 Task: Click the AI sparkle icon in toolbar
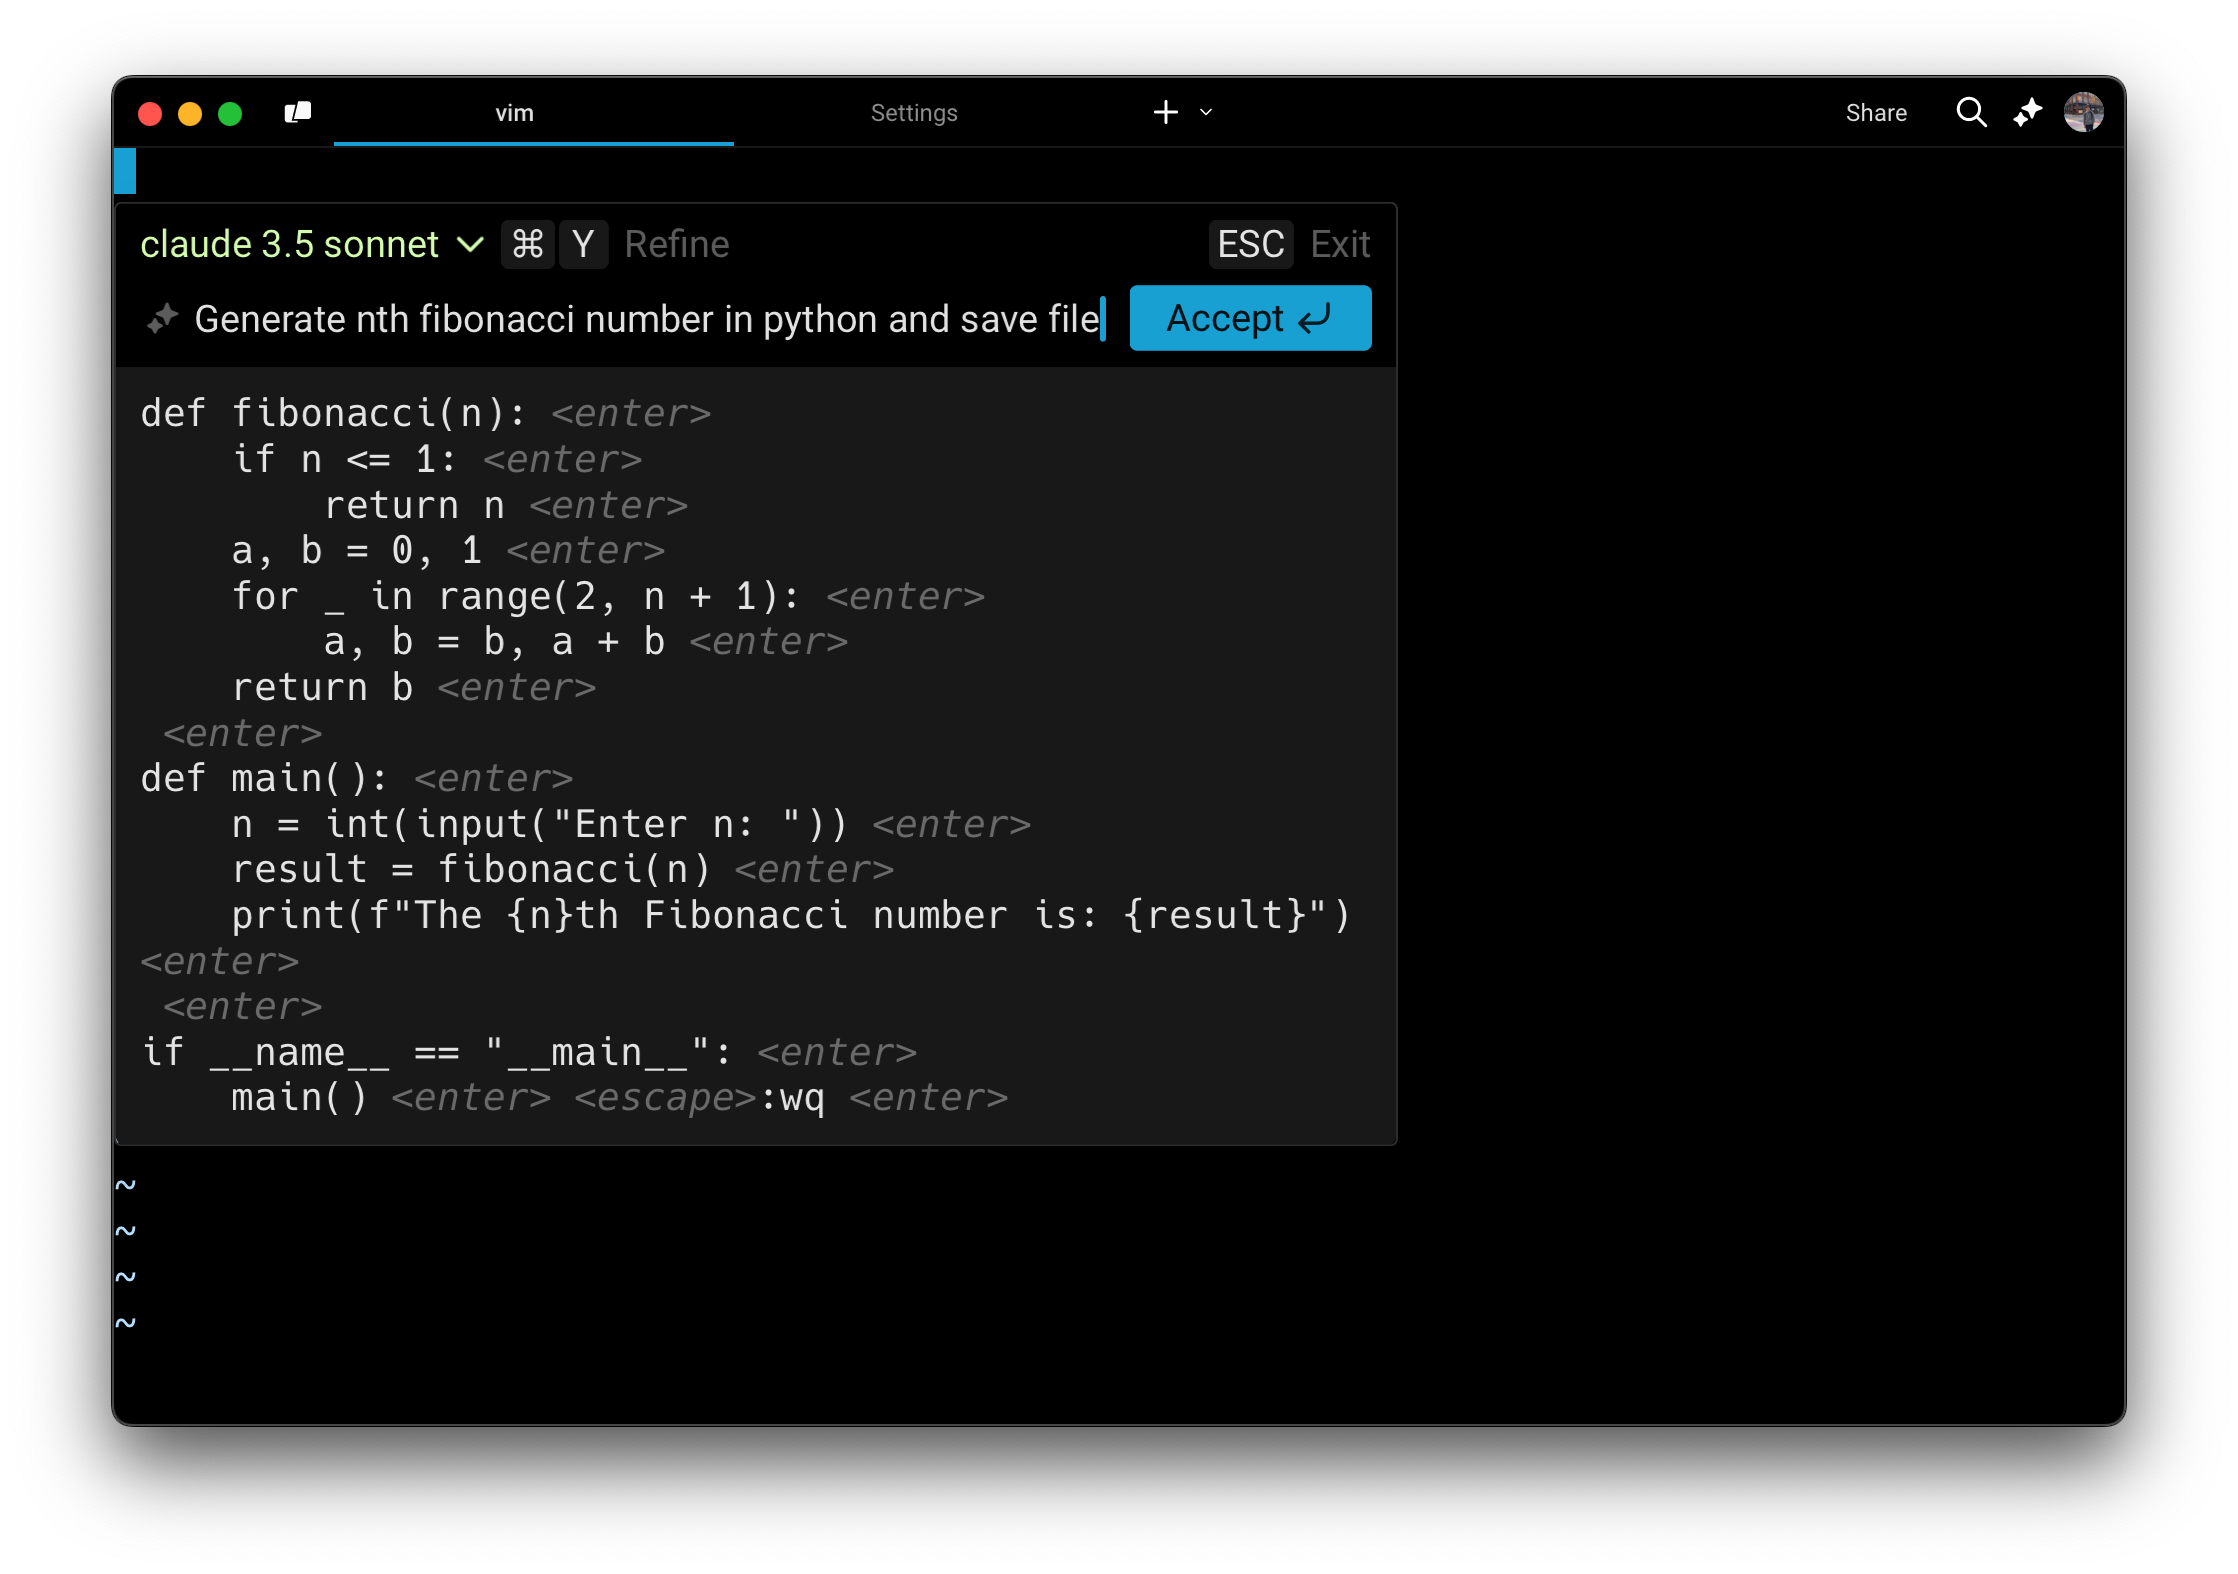pyautogui.click(x=2028, y=112)
